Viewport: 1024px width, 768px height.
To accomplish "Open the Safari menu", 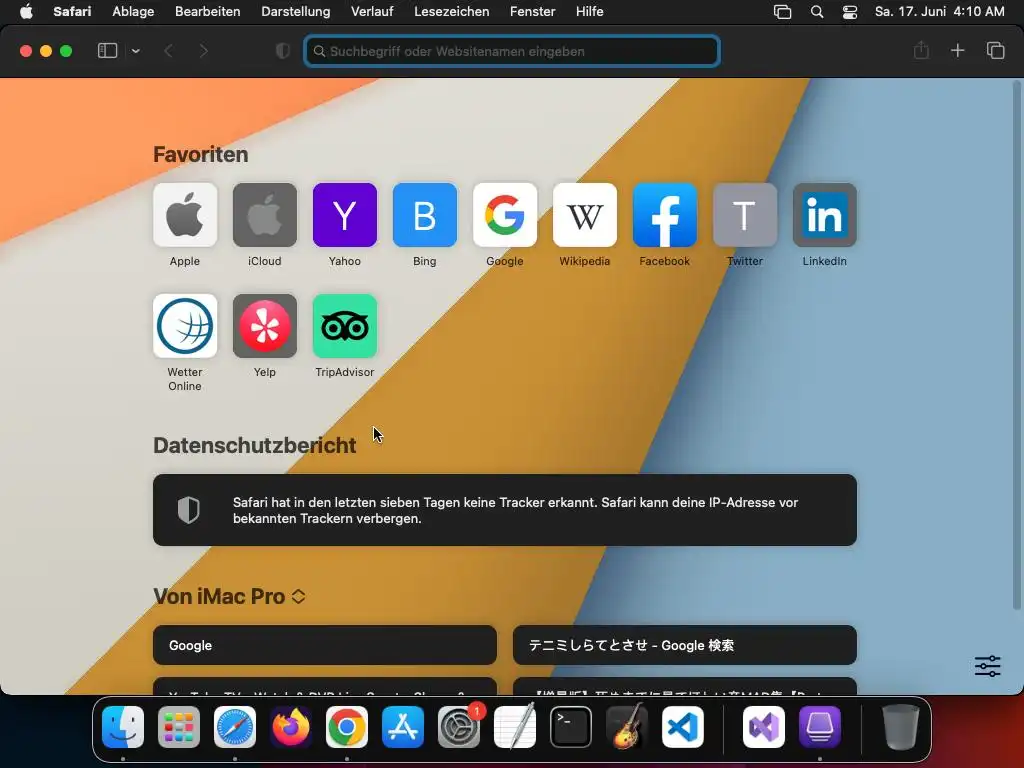I will pyautogui.click(x=72, y=12).
